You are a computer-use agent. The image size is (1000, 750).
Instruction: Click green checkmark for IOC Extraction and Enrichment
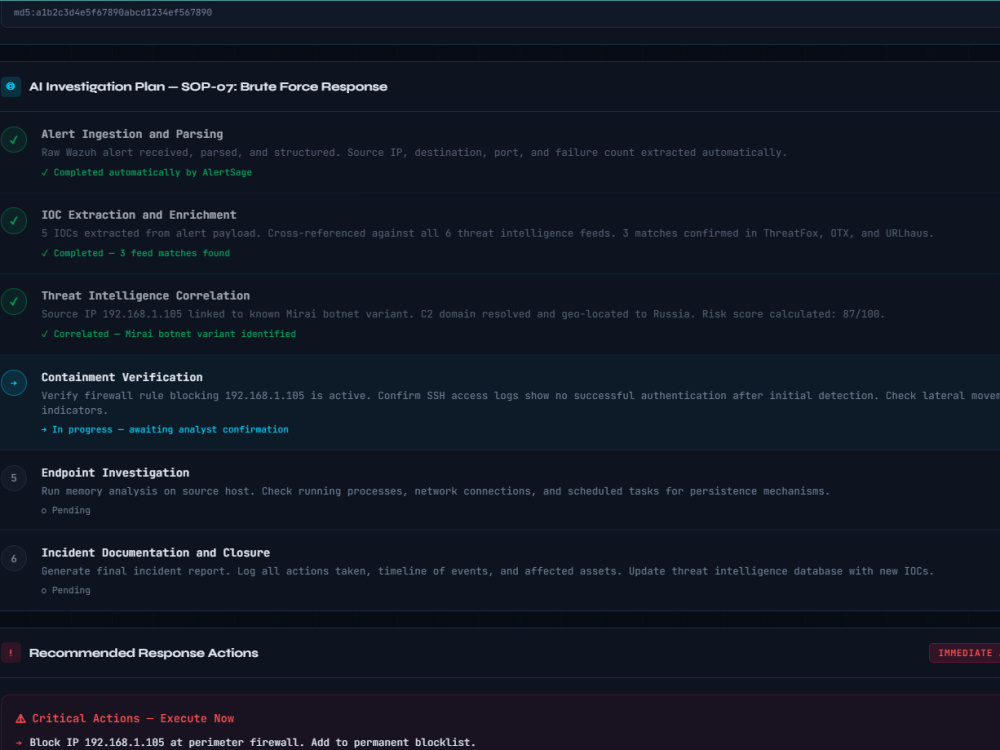(x=14, y=221)
